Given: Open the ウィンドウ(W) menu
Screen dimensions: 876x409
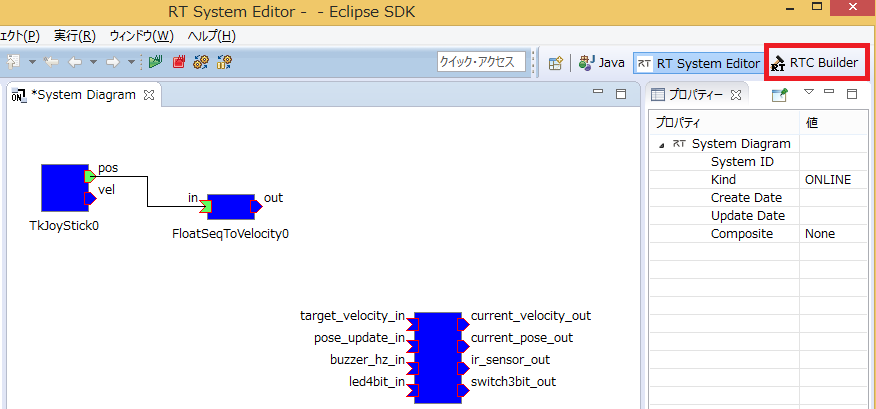Looking at the screenshot, I should tap(141, 36).
